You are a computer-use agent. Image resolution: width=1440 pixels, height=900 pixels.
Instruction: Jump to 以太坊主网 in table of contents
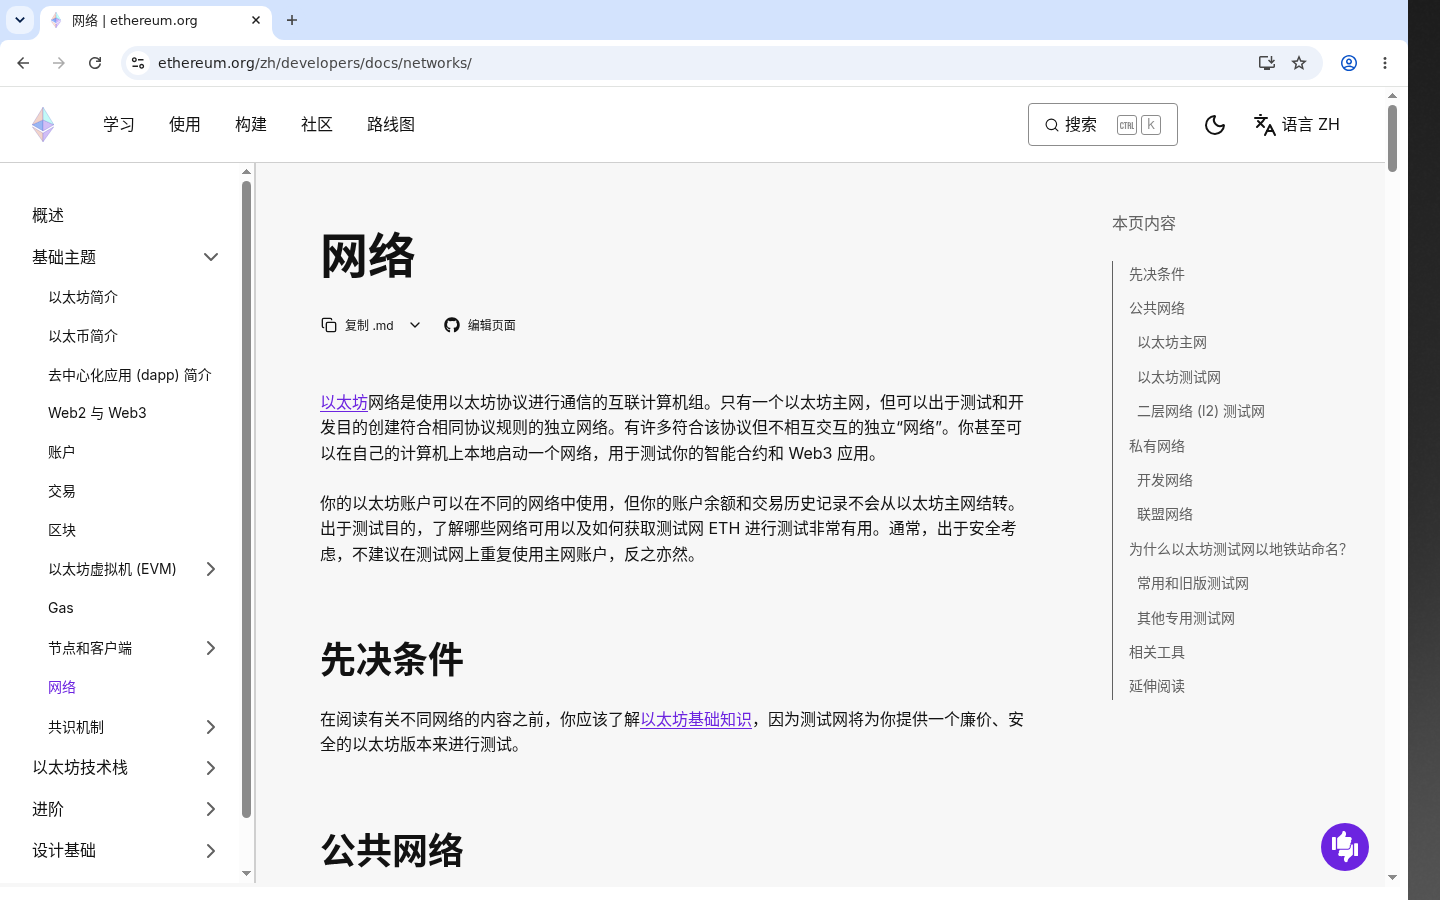pyautogui.click(x=1172, y=342)
